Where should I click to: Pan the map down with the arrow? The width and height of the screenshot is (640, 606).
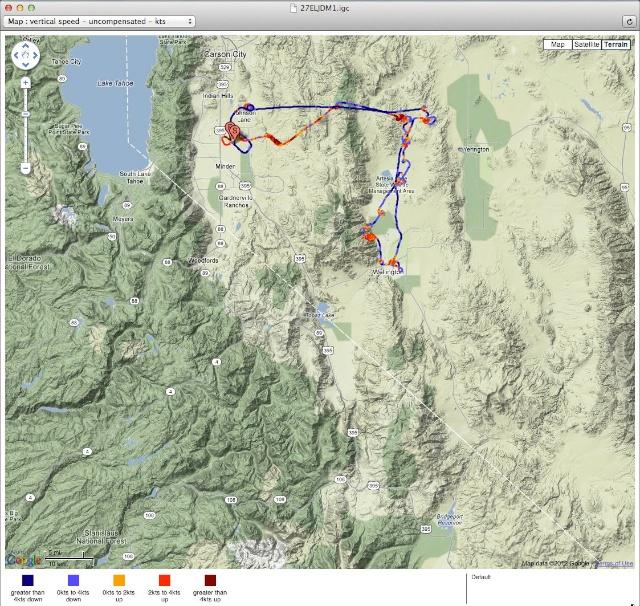coord(26,64)
